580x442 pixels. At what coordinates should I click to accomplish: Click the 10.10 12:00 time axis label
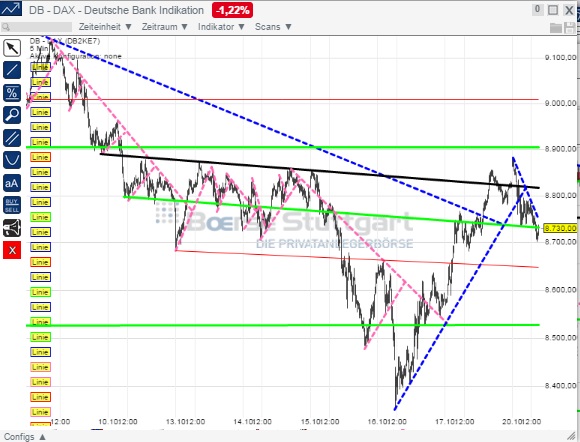click(x=118, y=422)
